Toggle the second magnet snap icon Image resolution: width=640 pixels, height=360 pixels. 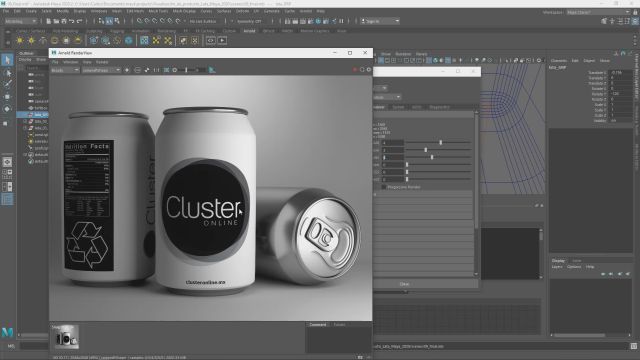pos(147,21)
